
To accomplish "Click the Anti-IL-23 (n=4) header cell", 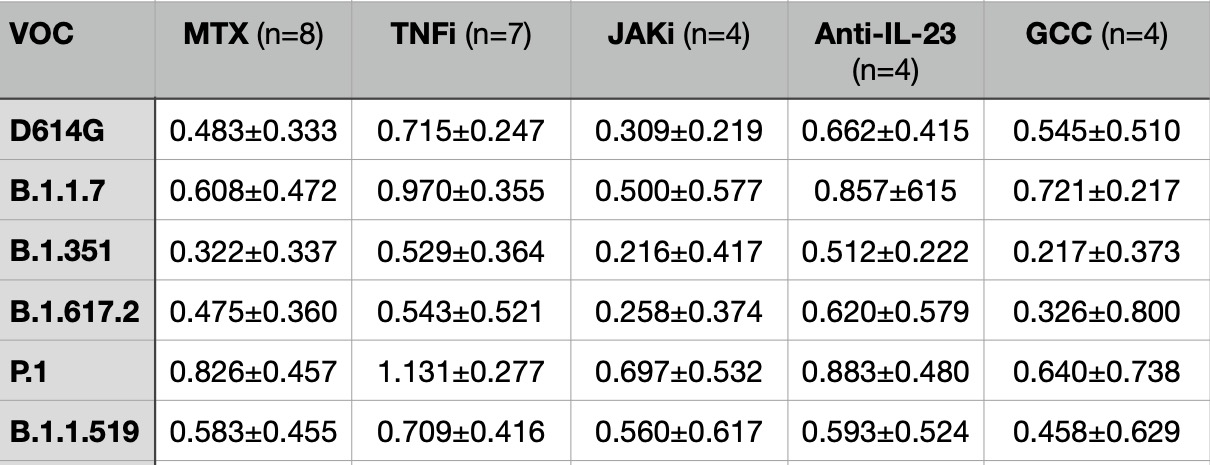I will pyautogui.click(x=885, y=50).
